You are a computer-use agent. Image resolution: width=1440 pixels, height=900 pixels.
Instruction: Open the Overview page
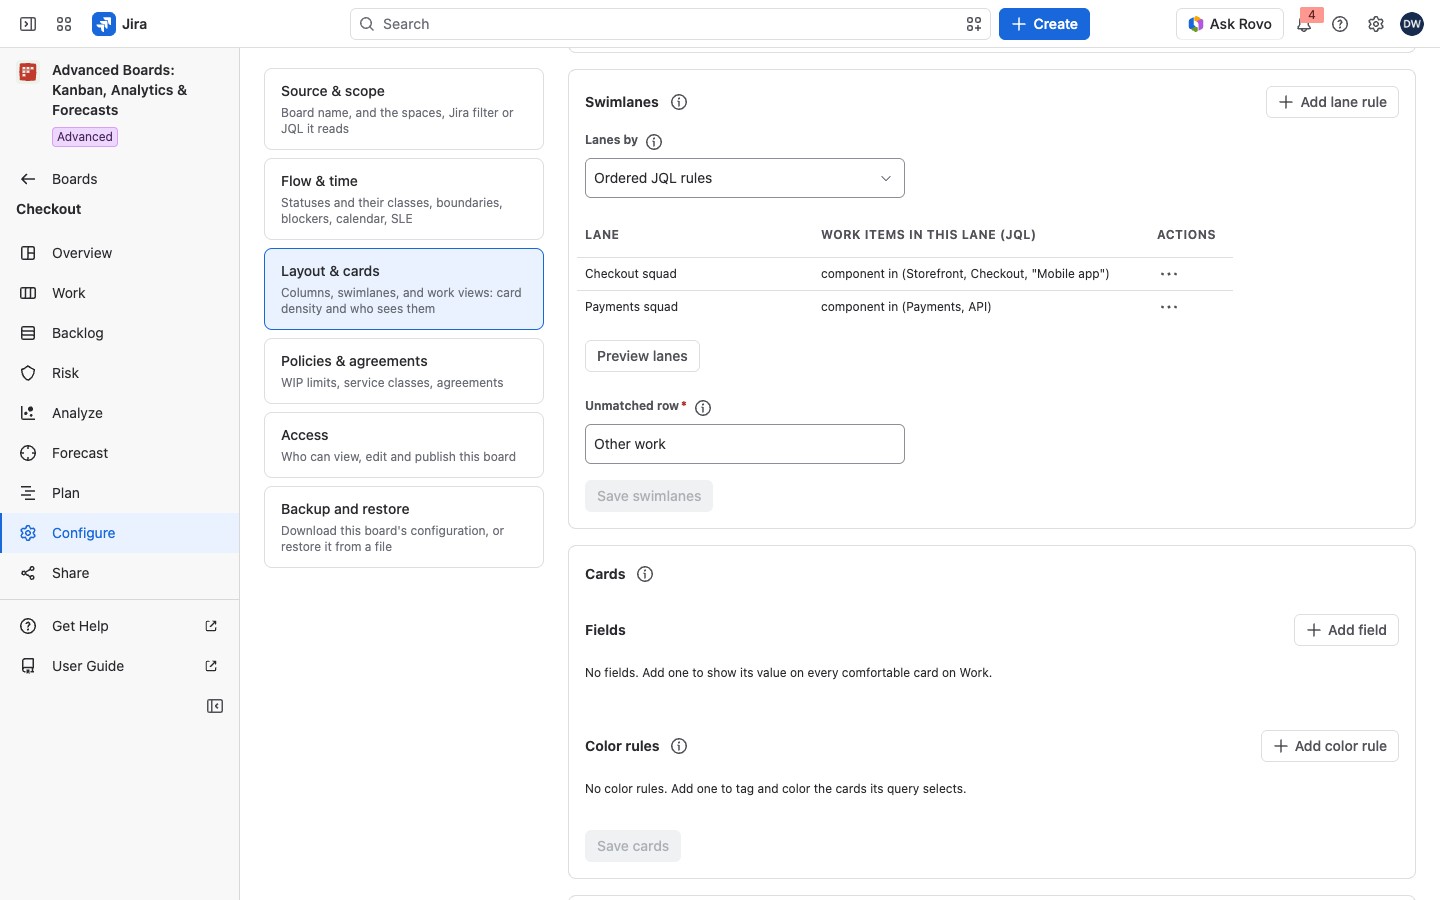pyautogui.click(x=120, y=253)
